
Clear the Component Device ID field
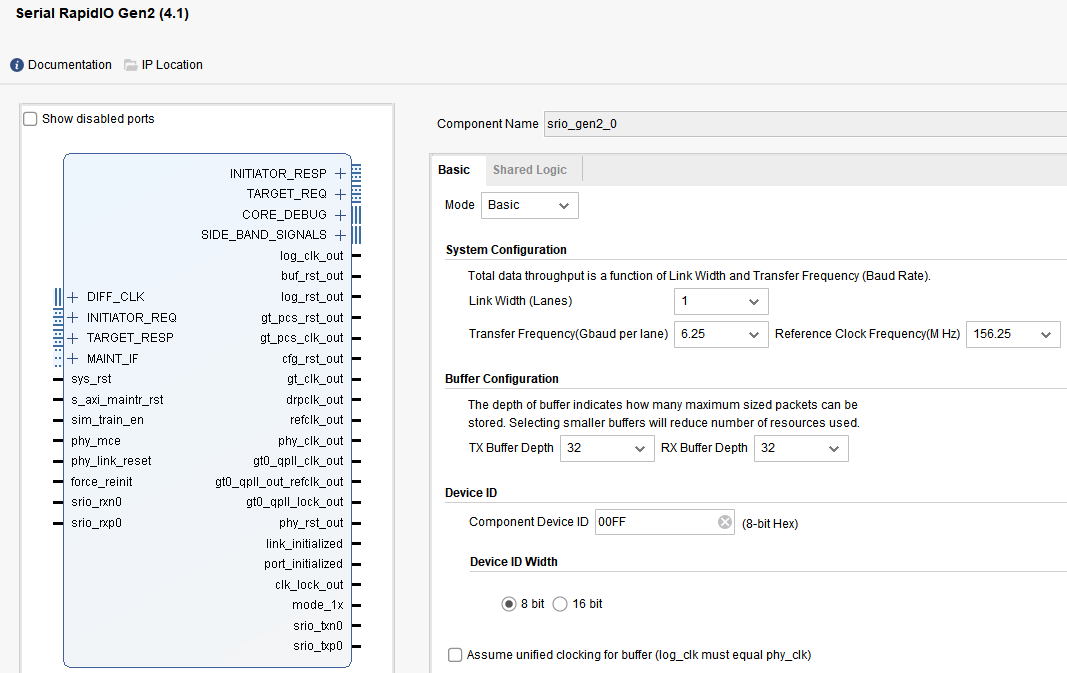point(725,522)
